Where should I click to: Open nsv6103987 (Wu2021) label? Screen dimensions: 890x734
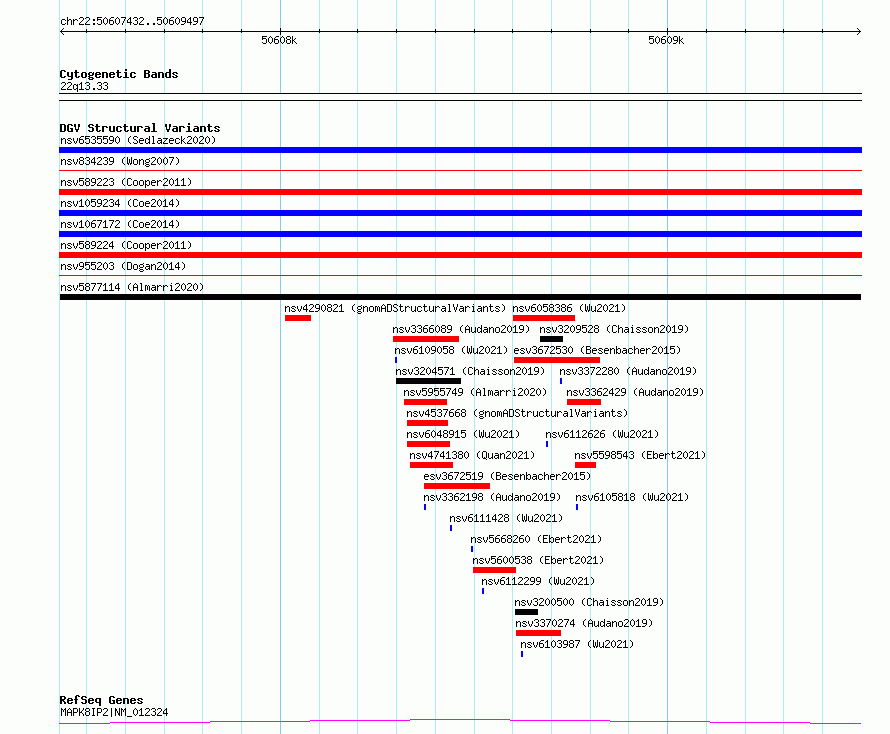click(577, 644)
